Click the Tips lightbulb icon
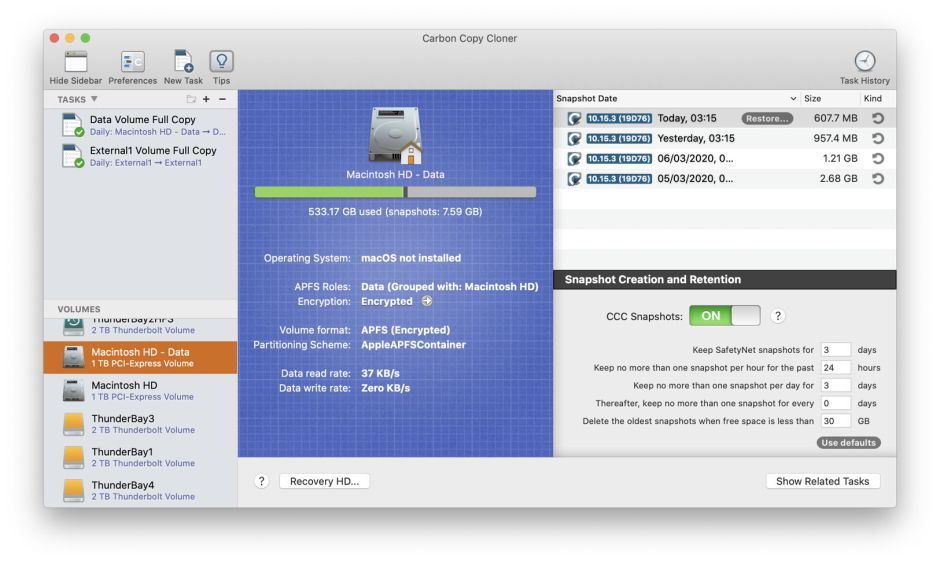The height and width of the screenshot is (565, 940). tap(221, 62)
